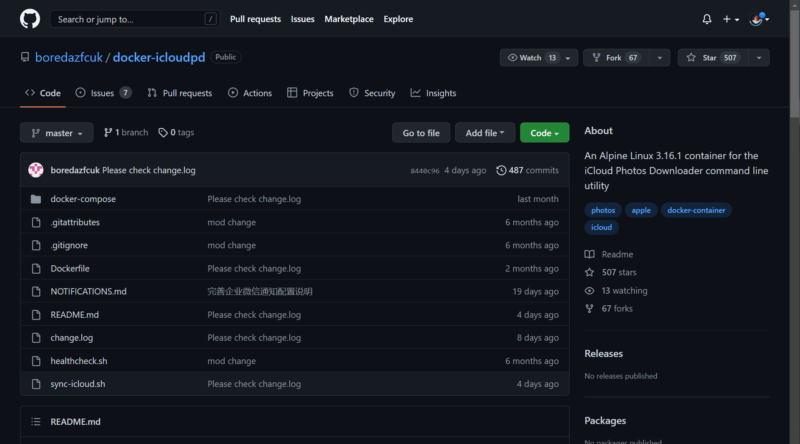Click the file icon beside sync-icloud.sh
This screenshot has height=444, width=800.
(x=36, y=384)
